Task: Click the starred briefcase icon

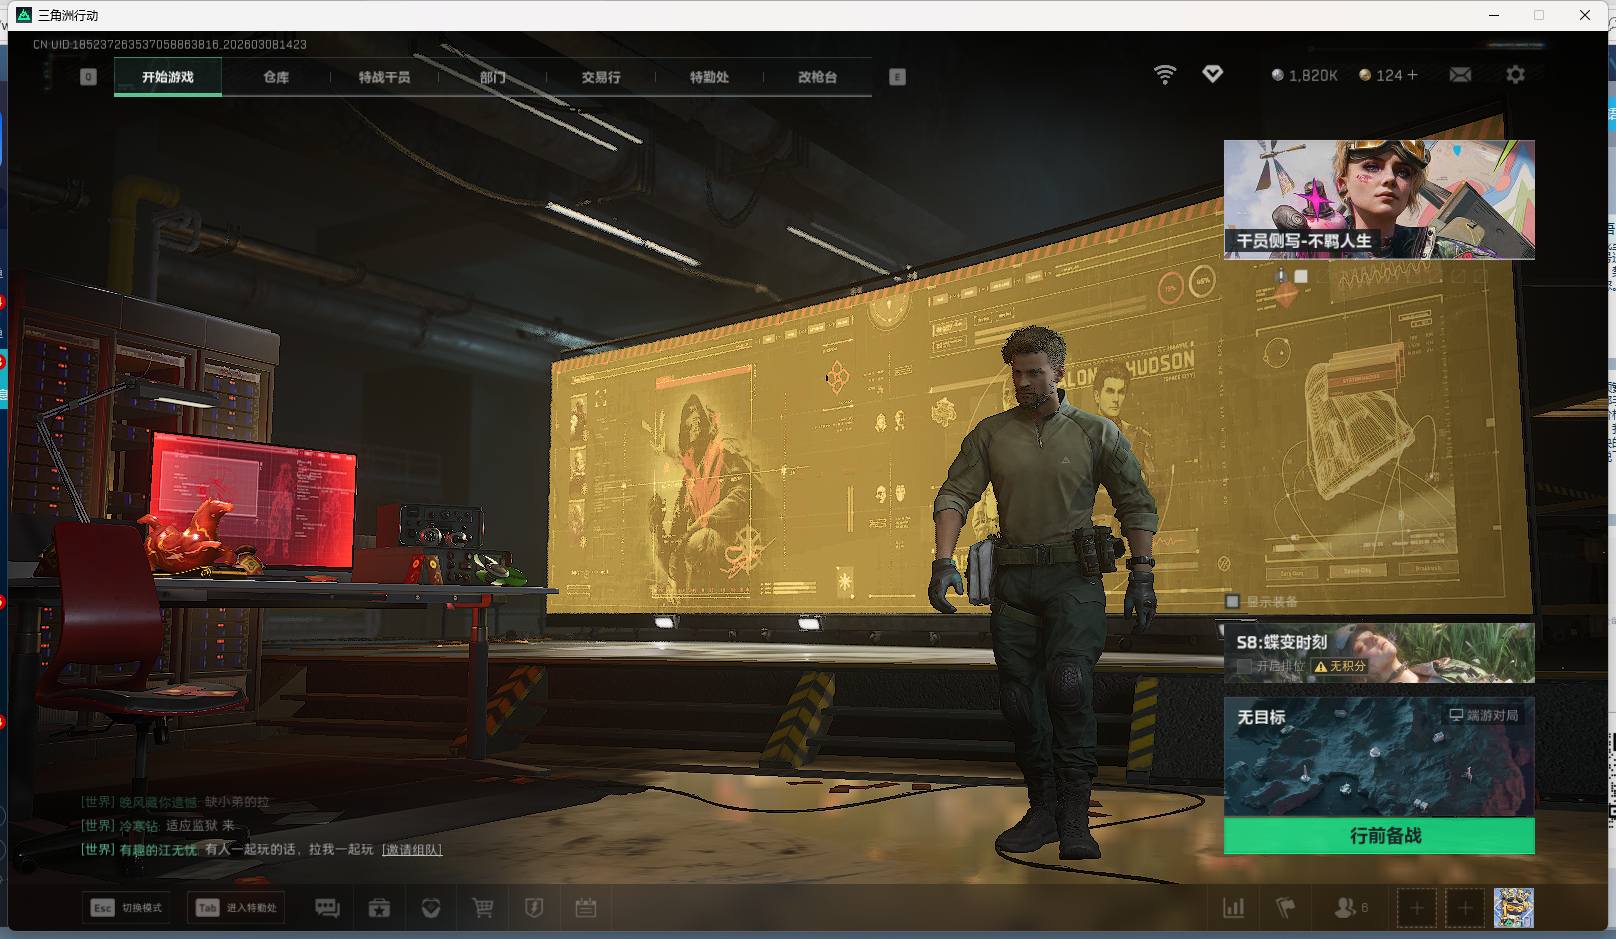Action: coord(379,908)
